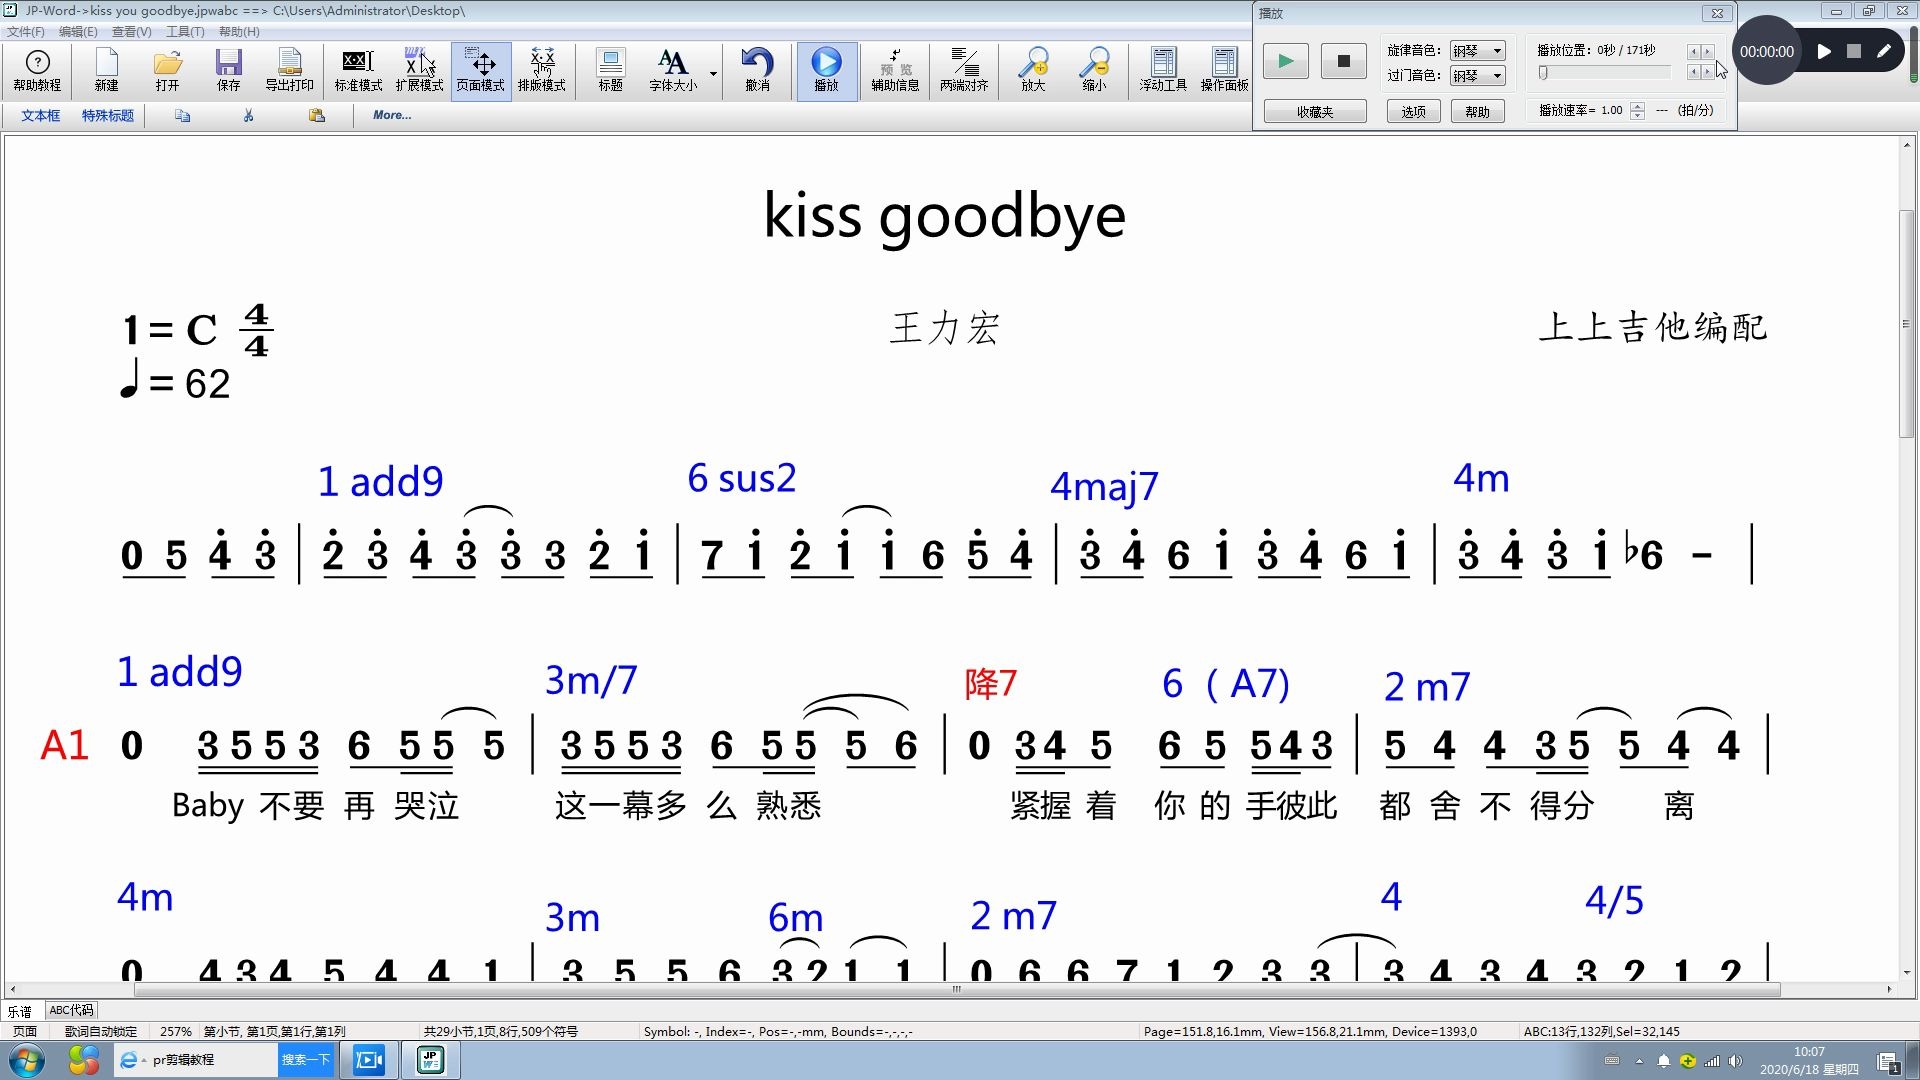Click 特殊标题 special title link
Image resolution: width=1920 pixels, height=1080 pixels.
click(107, 116)
